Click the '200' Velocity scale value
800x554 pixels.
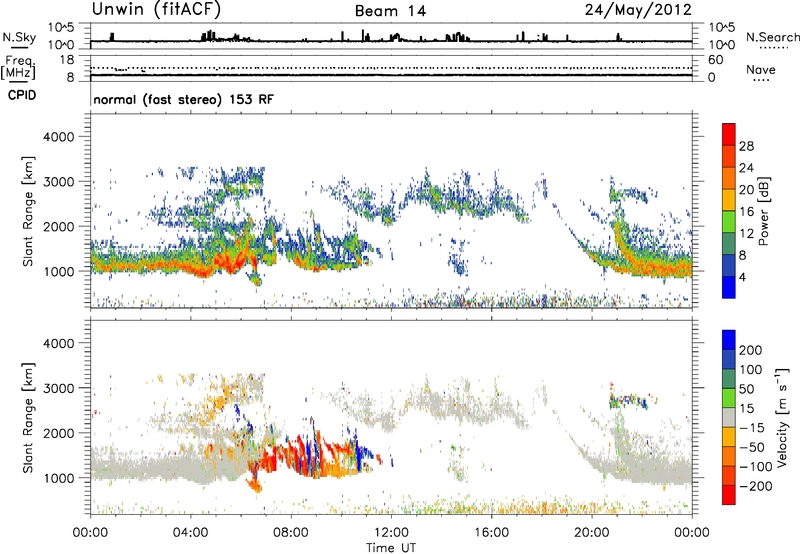tap(751, 350)
